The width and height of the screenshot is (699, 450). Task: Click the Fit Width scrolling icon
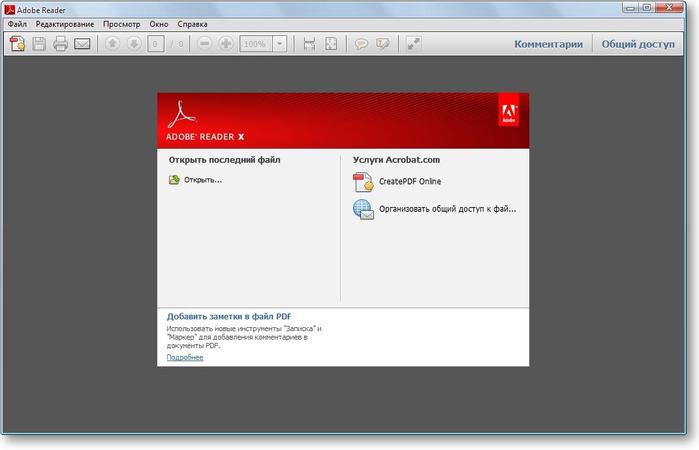click(309, 44)
